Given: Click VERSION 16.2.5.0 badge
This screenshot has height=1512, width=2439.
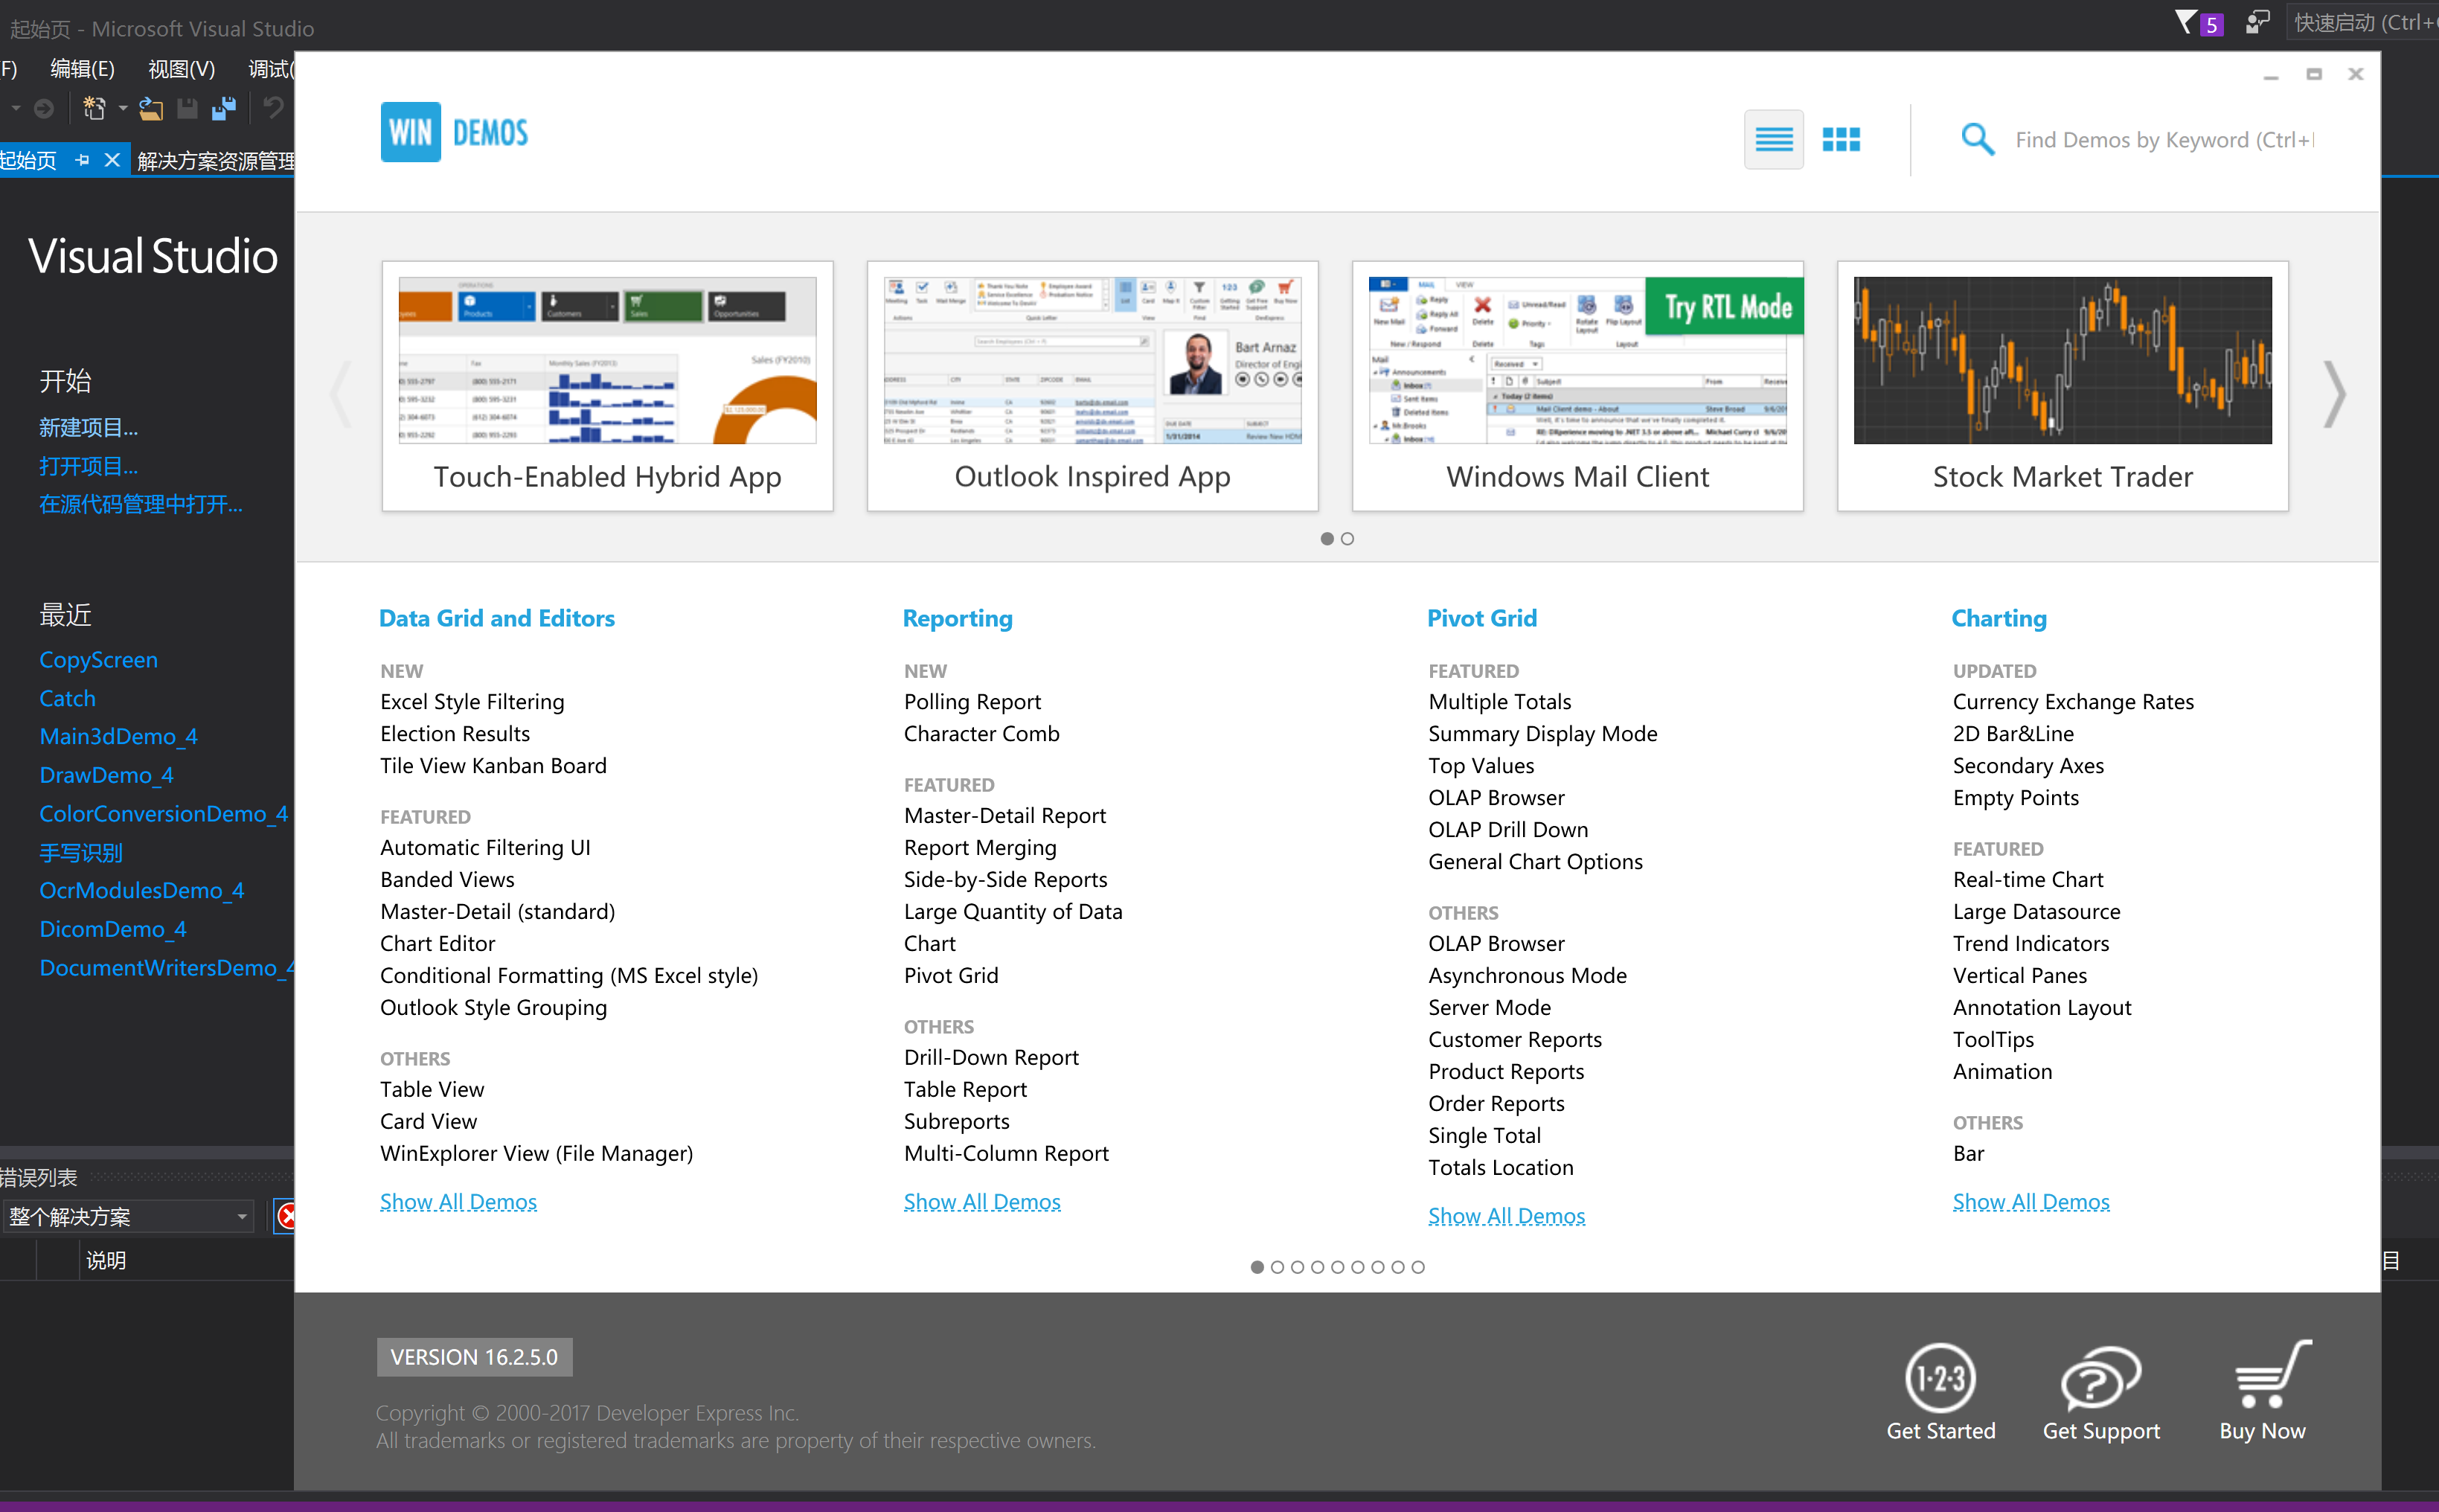Looking at the screenshot, I should pyautogui.click(x=474, y=1356).
